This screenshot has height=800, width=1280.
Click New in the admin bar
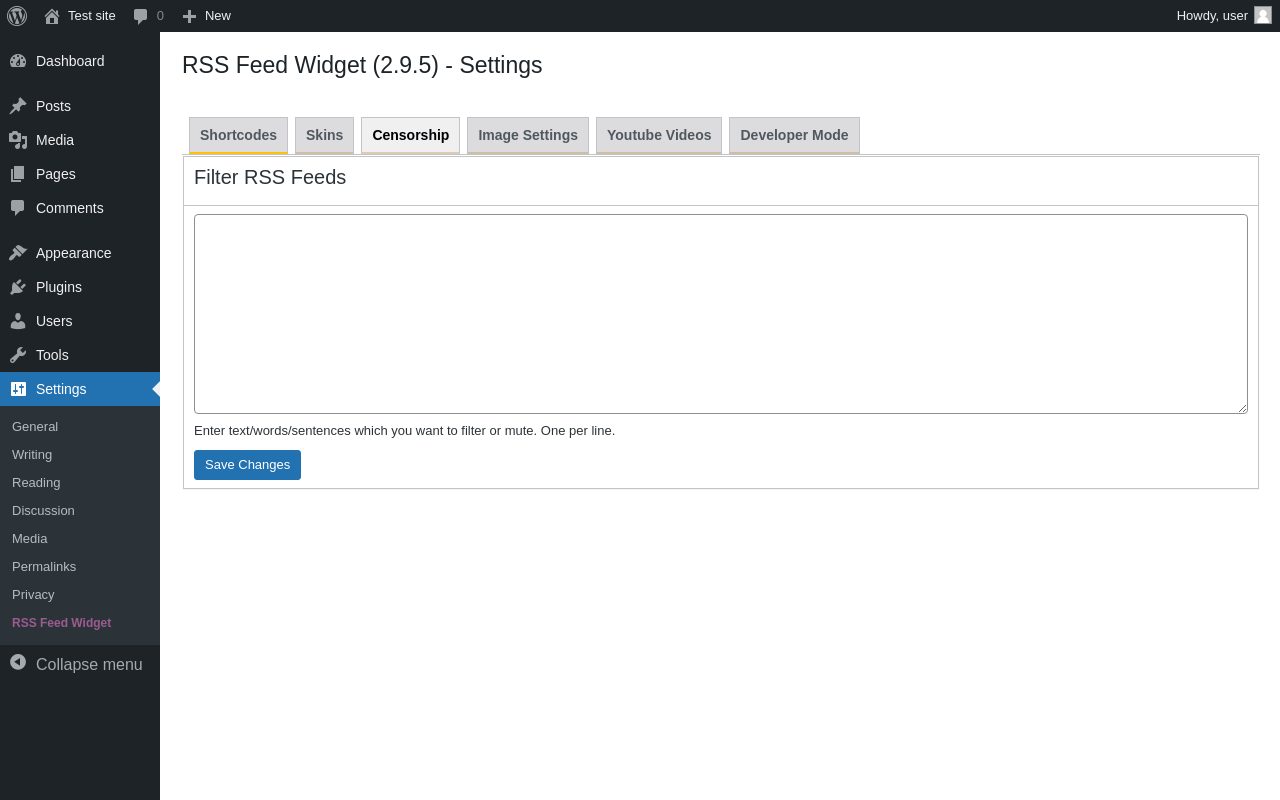(218, 16)
